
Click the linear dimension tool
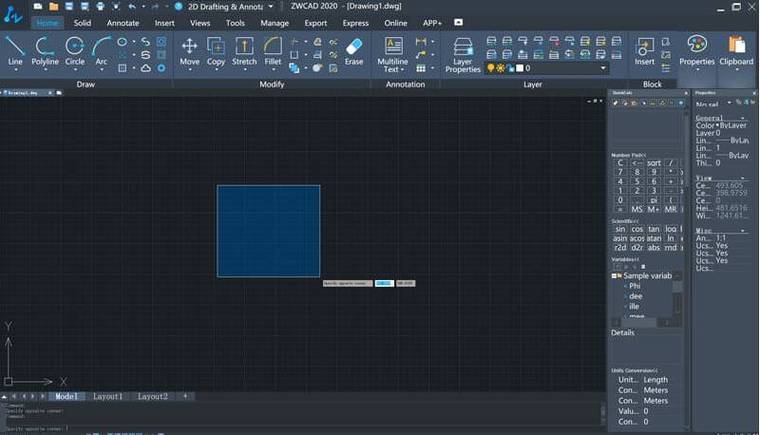click(x=421, y=42)
